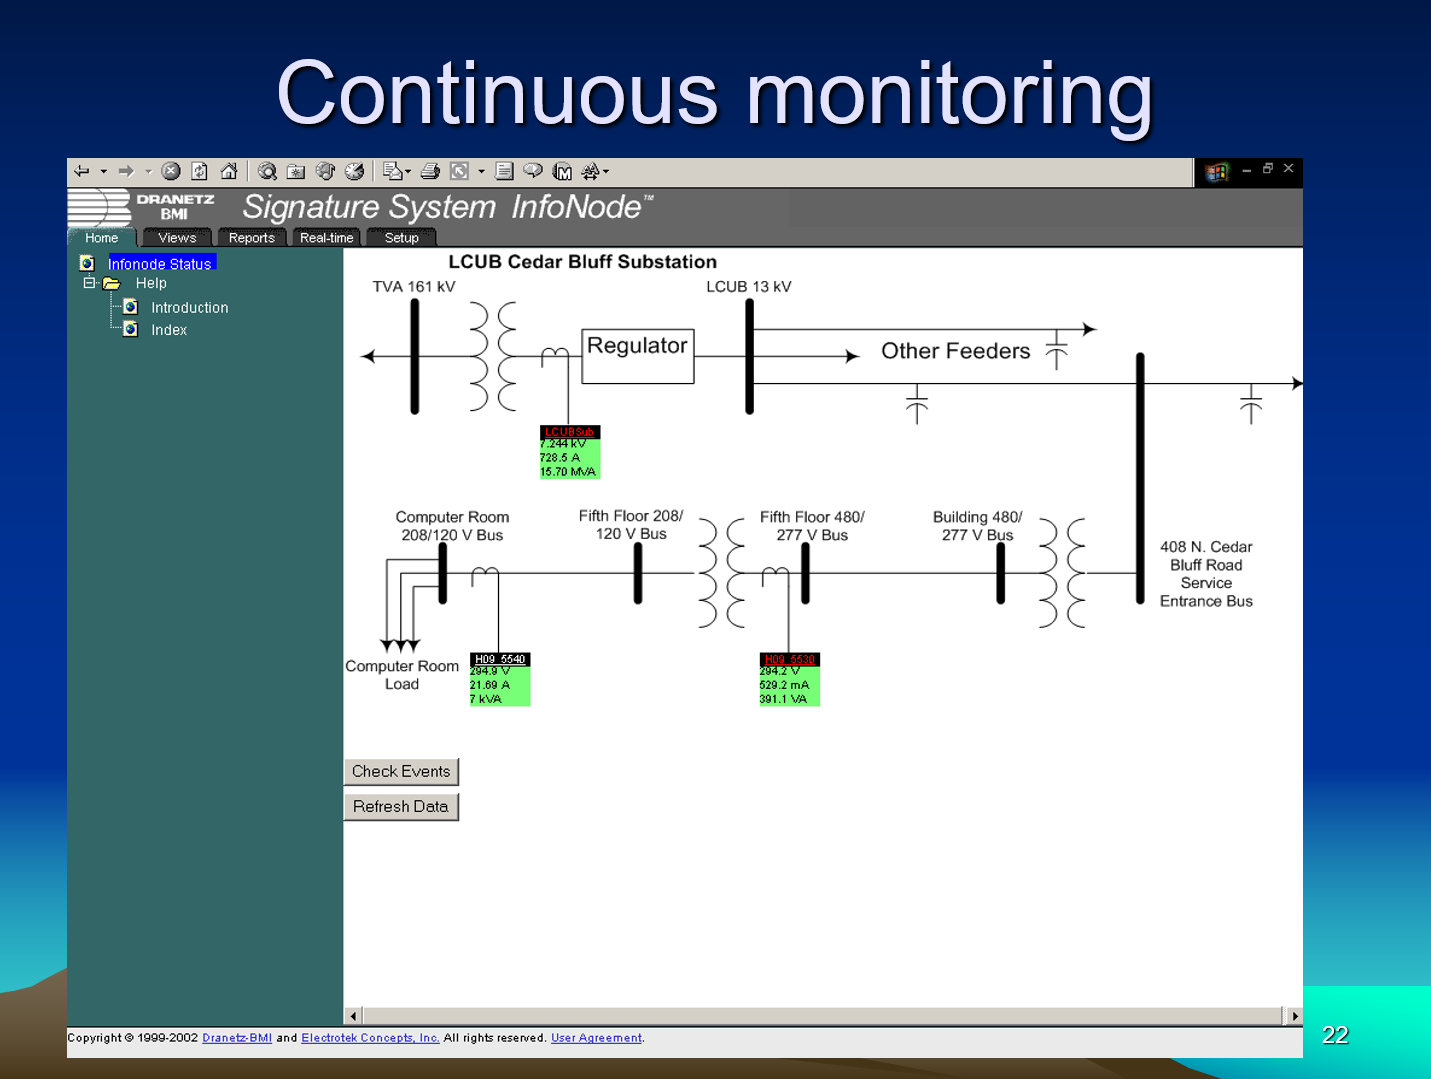Screen dimensions: 1431x1079
Task: Click the browser Stop icon
Action: (171, 172)
